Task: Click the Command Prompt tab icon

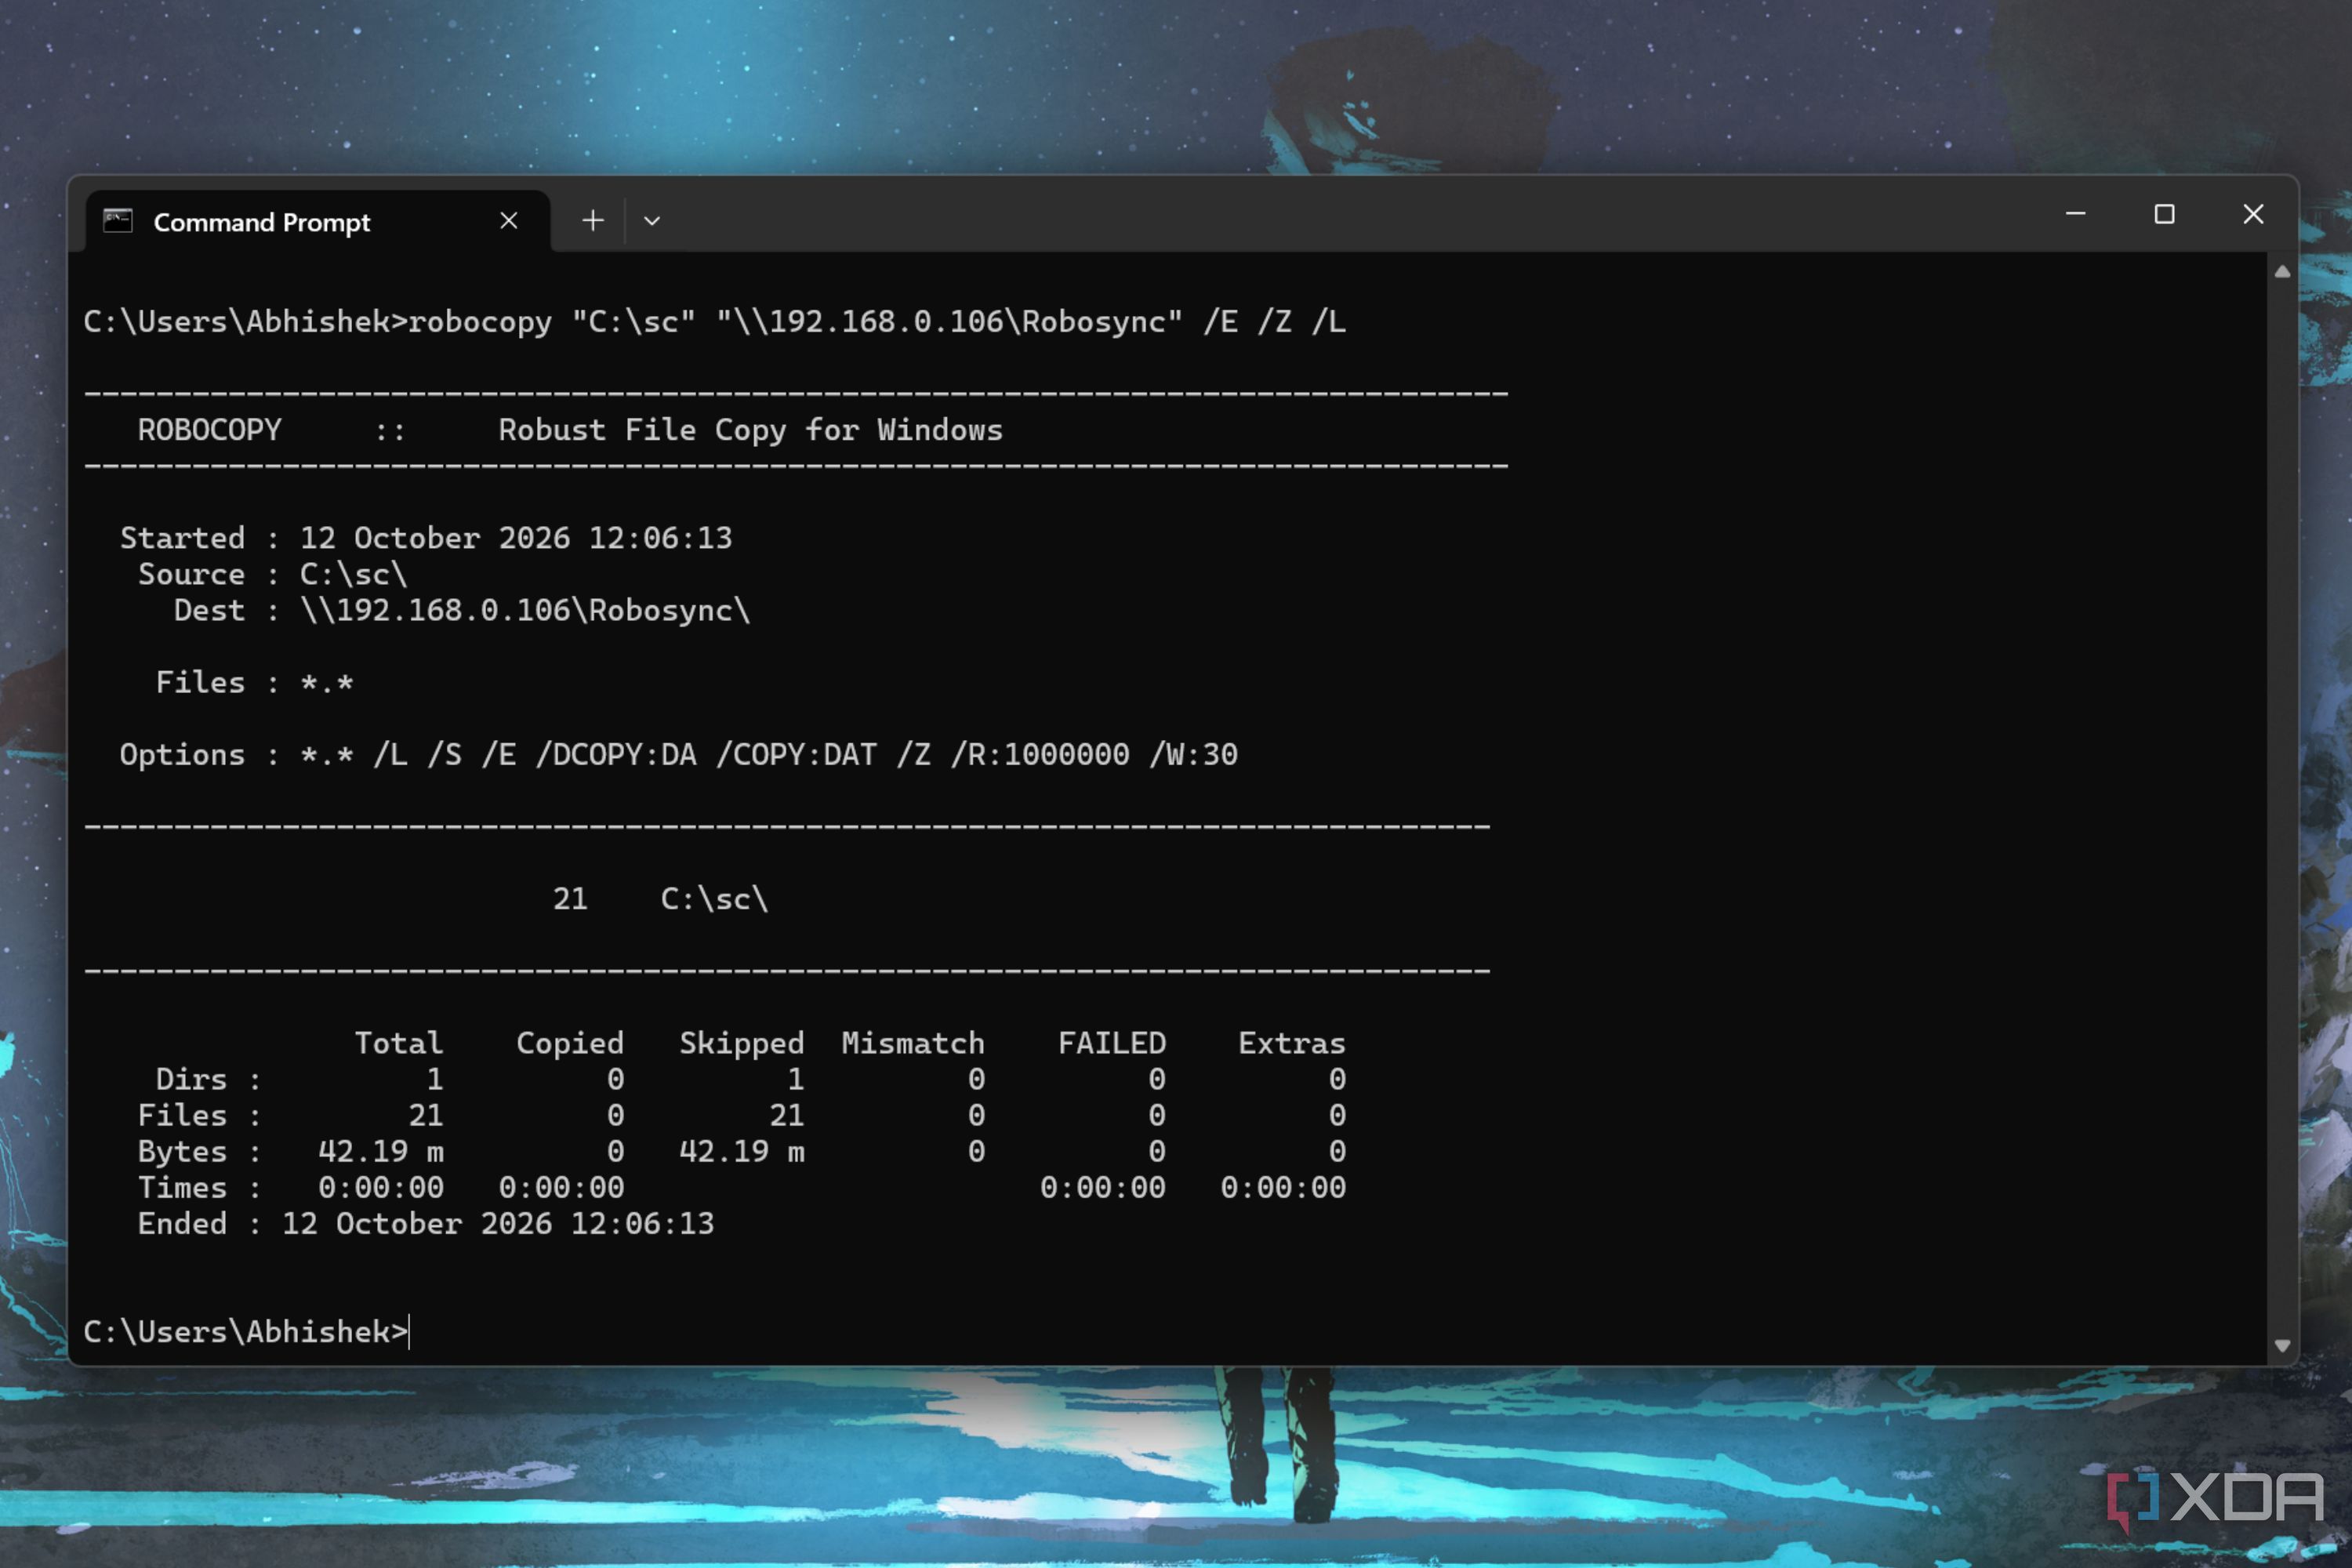Action: 118,221
